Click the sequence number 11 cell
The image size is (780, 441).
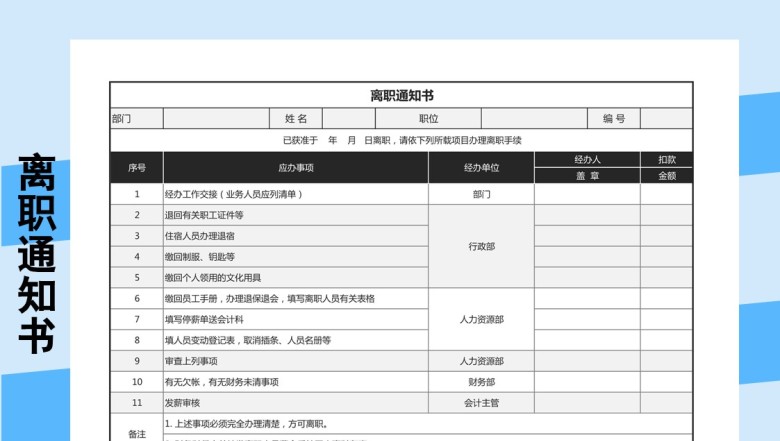pos(137,403)
